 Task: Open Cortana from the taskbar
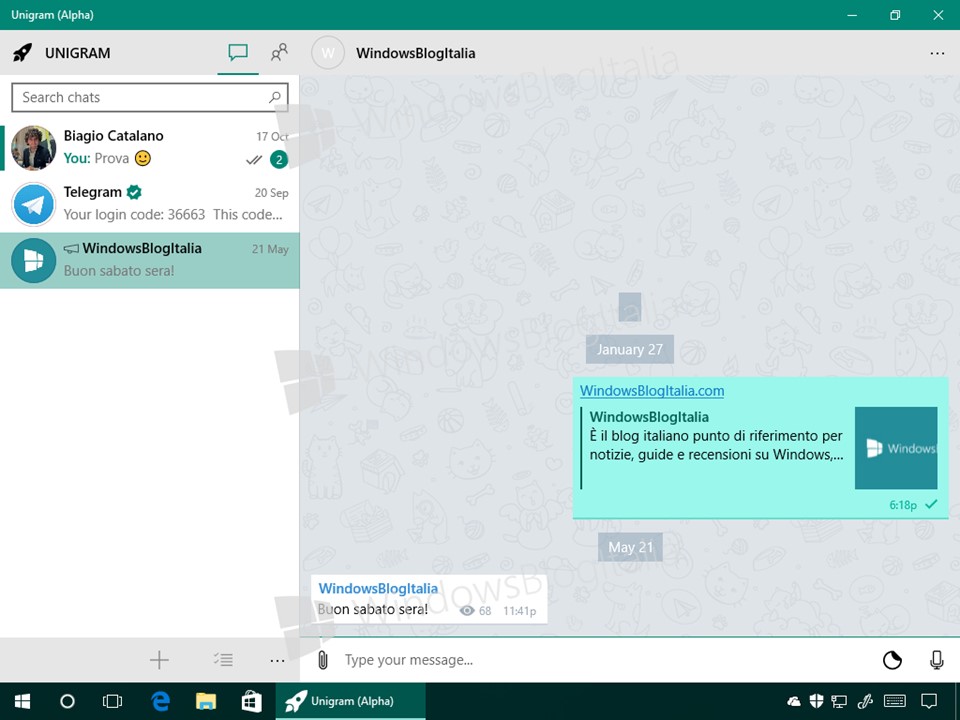(67, 701)
